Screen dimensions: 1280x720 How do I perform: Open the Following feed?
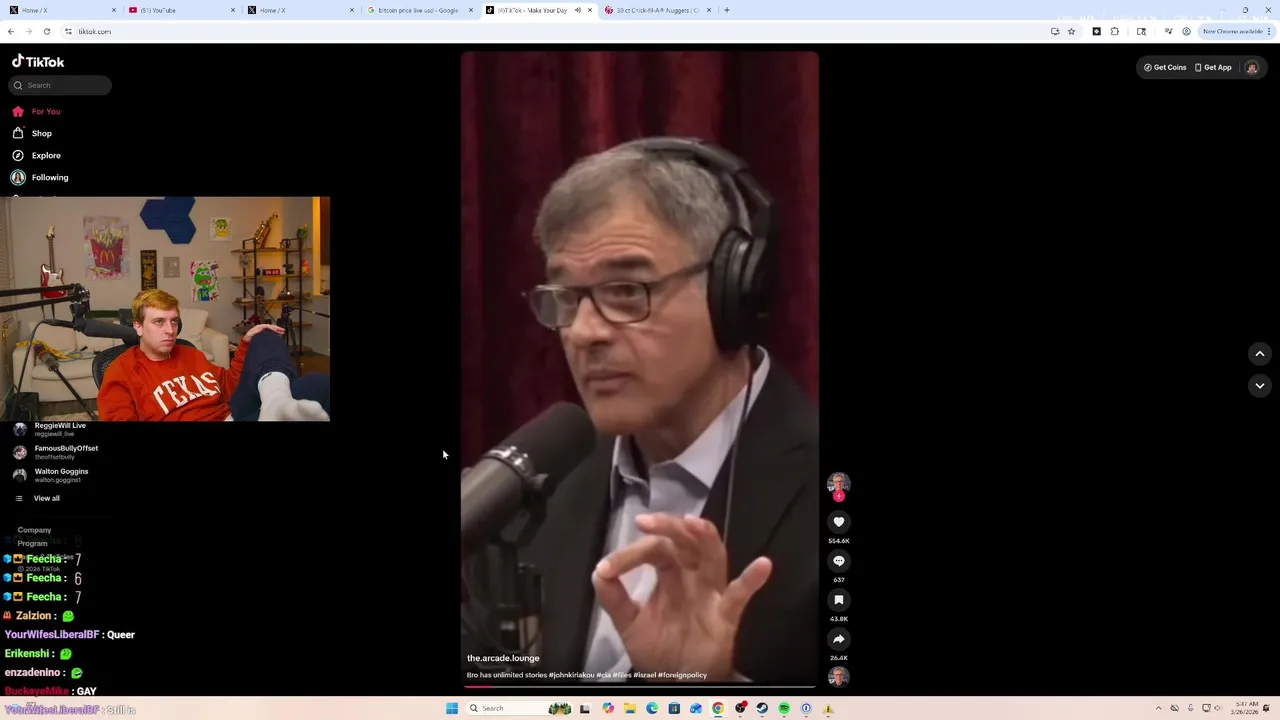[x=40, y=177]
